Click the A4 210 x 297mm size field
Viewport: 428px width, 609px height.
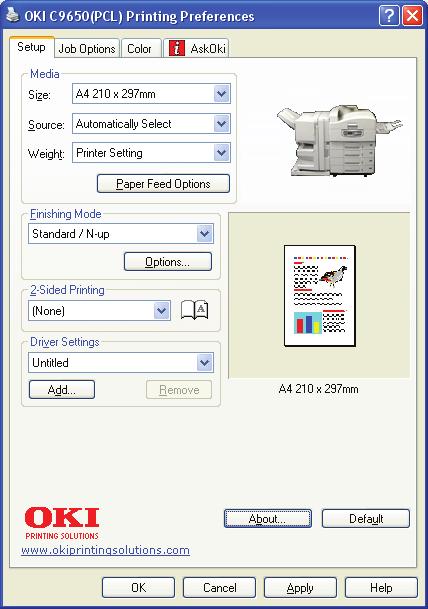pyautogui.click(x=151, y=94)
